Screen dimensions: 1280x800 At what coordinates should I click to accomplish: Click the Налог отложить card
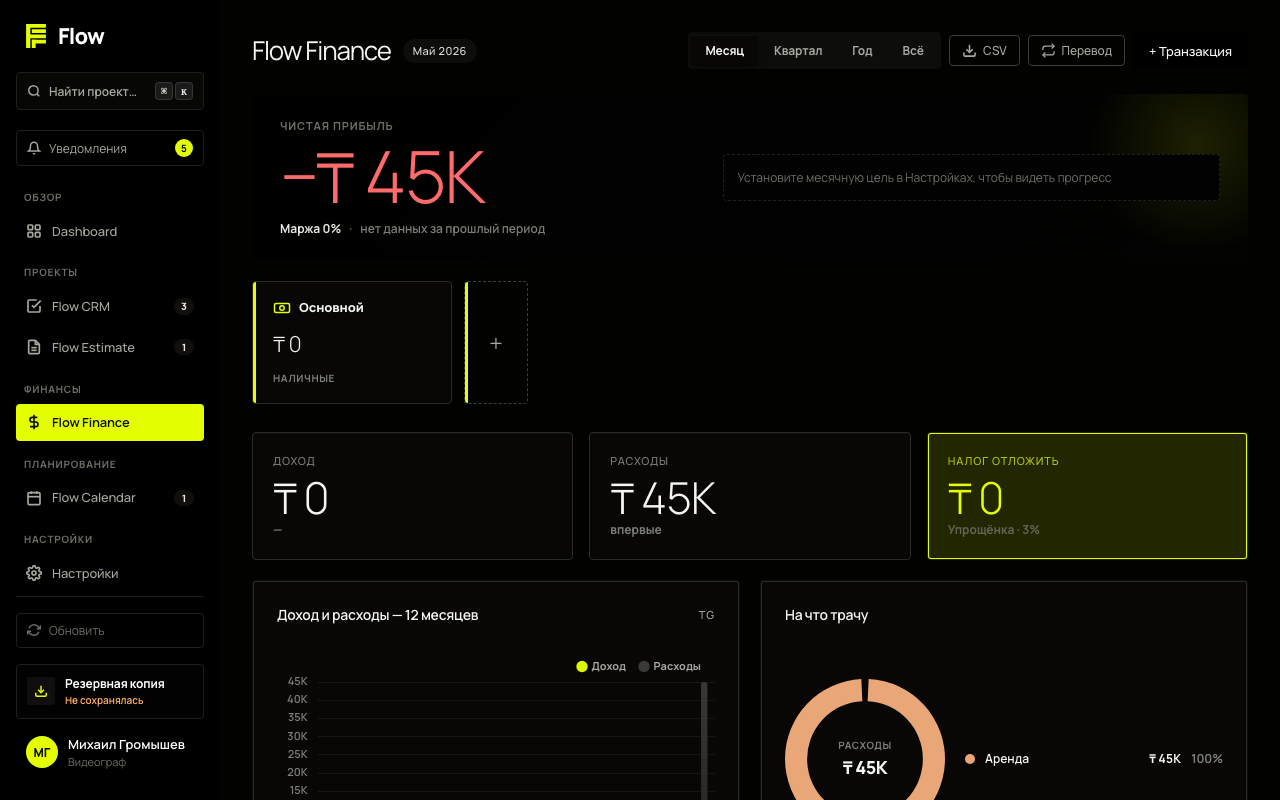coord(1087,496)
